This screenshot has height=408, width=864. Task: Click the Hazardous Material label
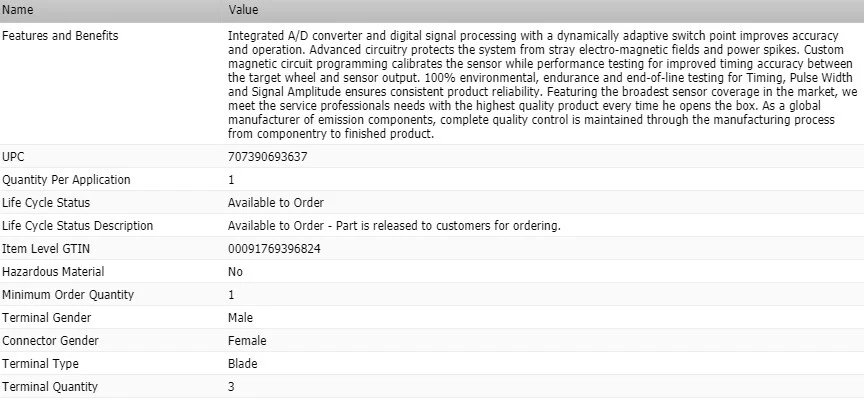[x=53, y=272]
